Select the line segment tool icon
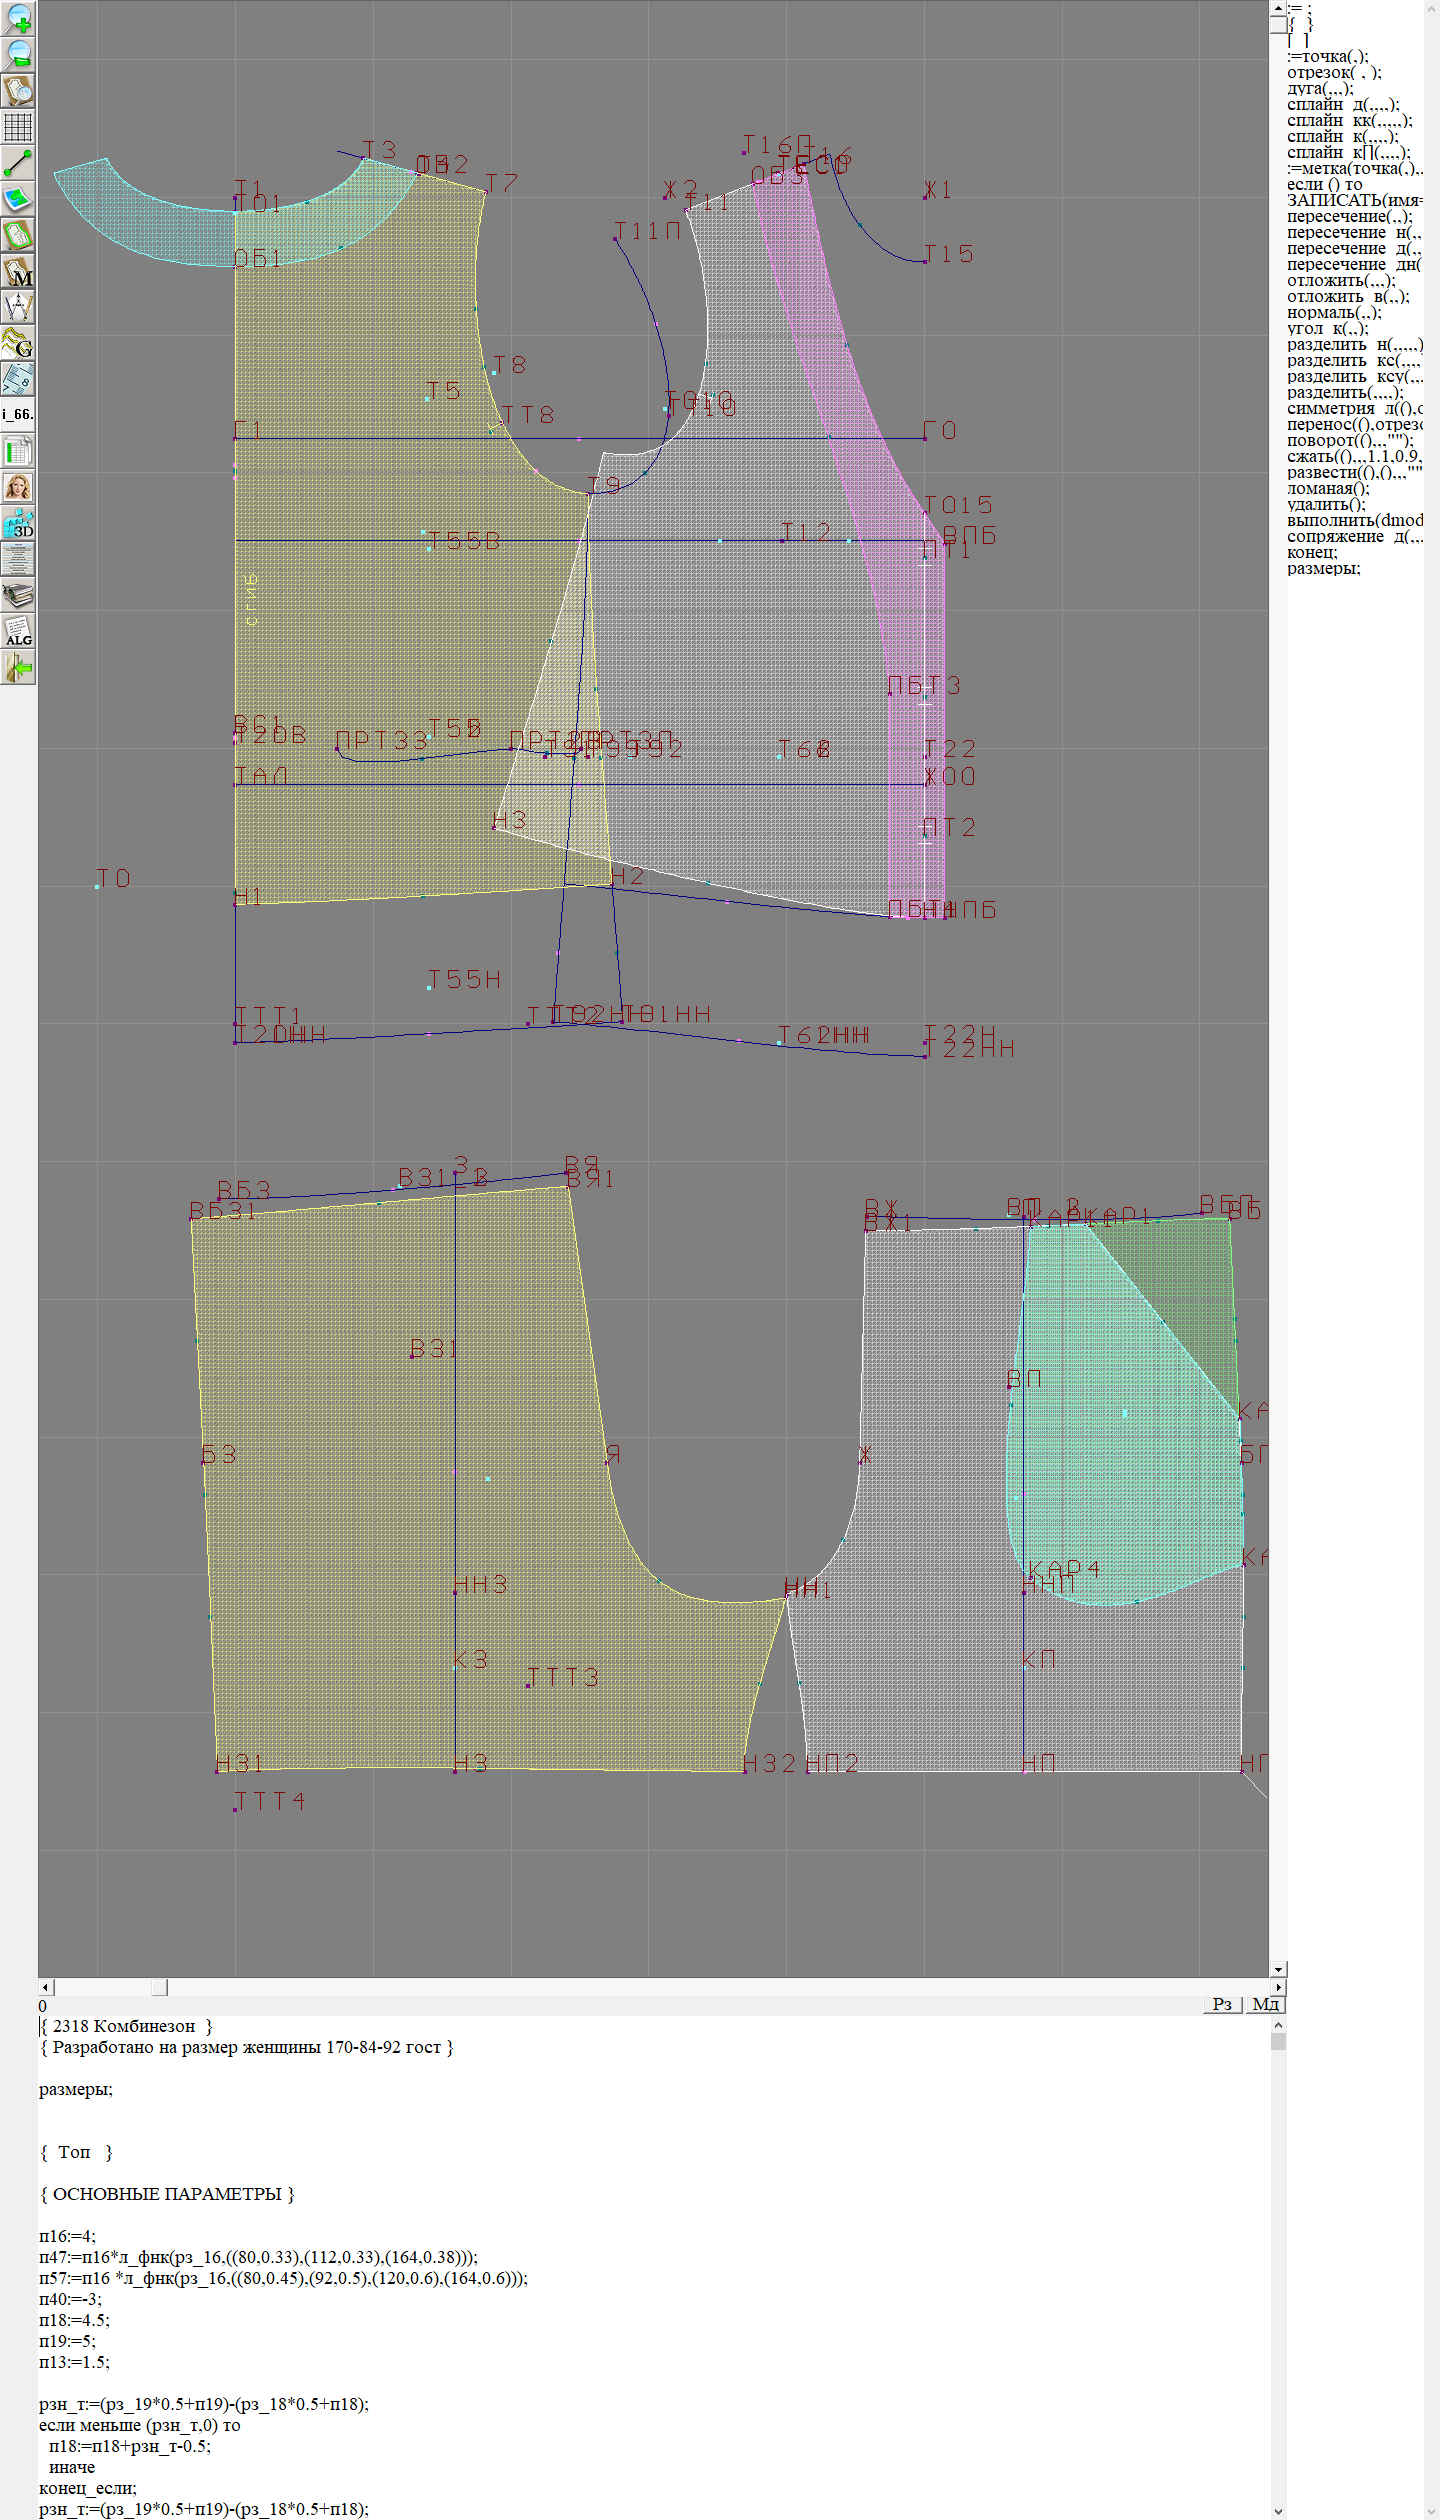 coord(18,163)
